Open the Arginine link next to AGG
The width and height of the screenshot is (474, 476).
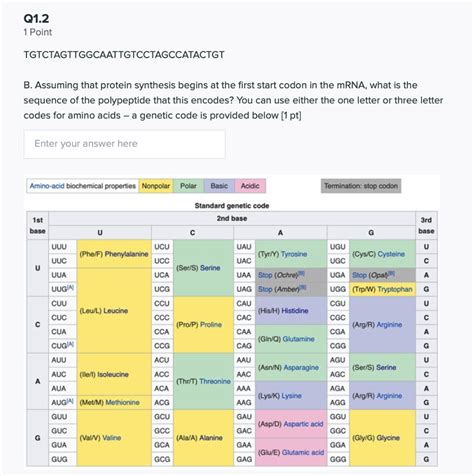tap(389, 396)
